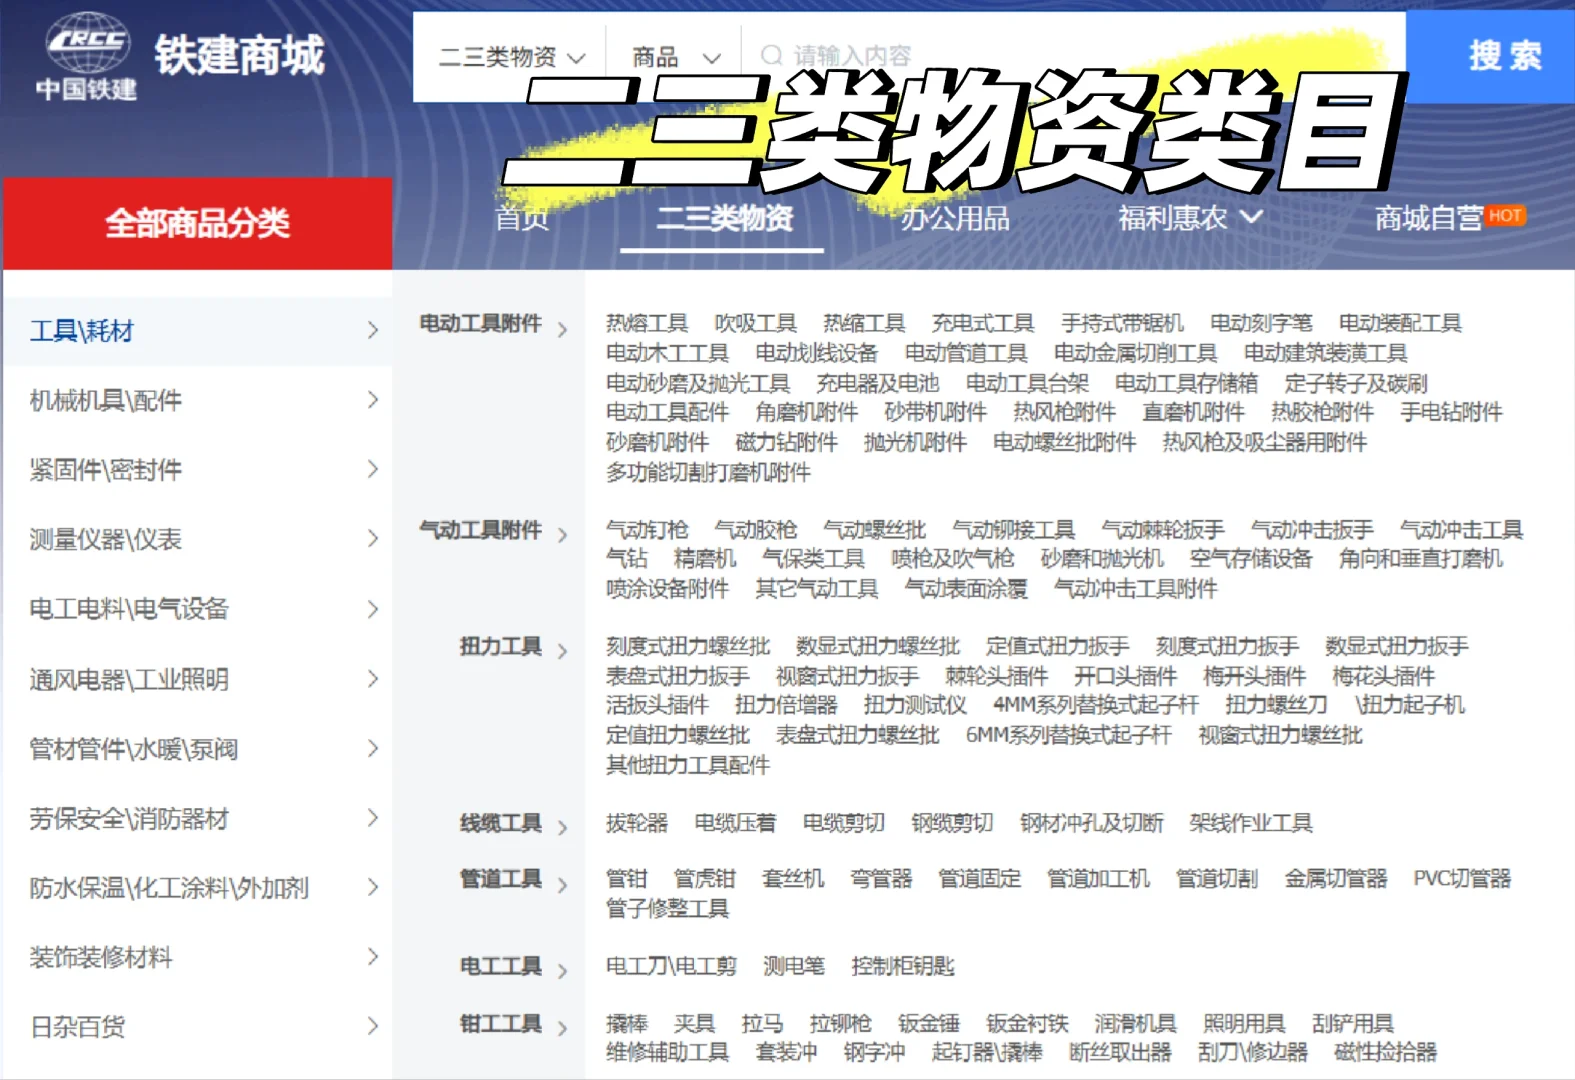Open the 二三类物资 search scope dropdown
Viewport: 1575px width, 1080px height.
point(511,57)
